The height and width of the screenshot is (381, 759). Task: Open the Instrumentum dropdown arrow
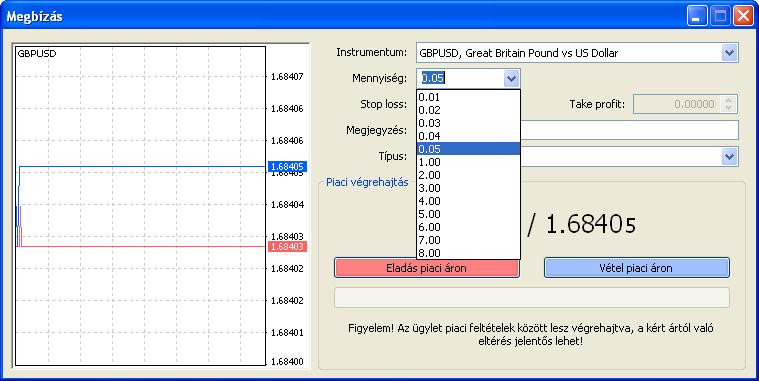729,53
